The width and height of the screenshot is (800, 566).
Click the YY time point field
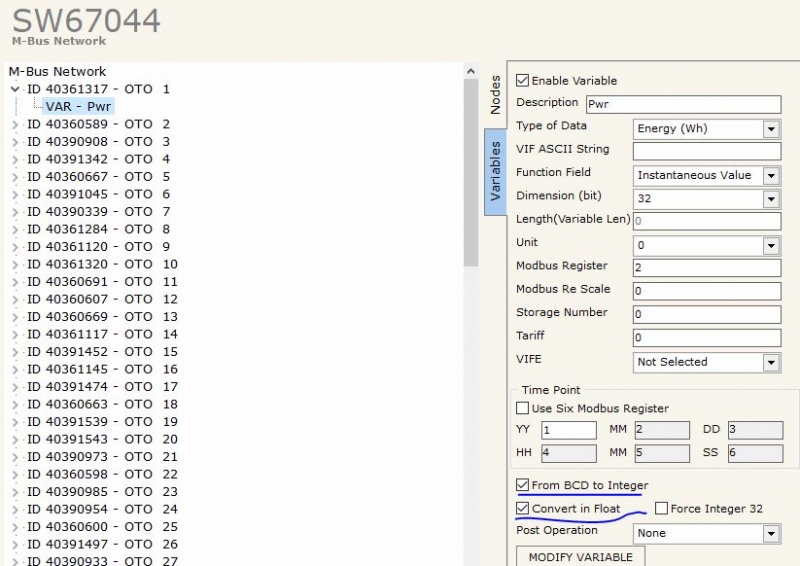569,430
